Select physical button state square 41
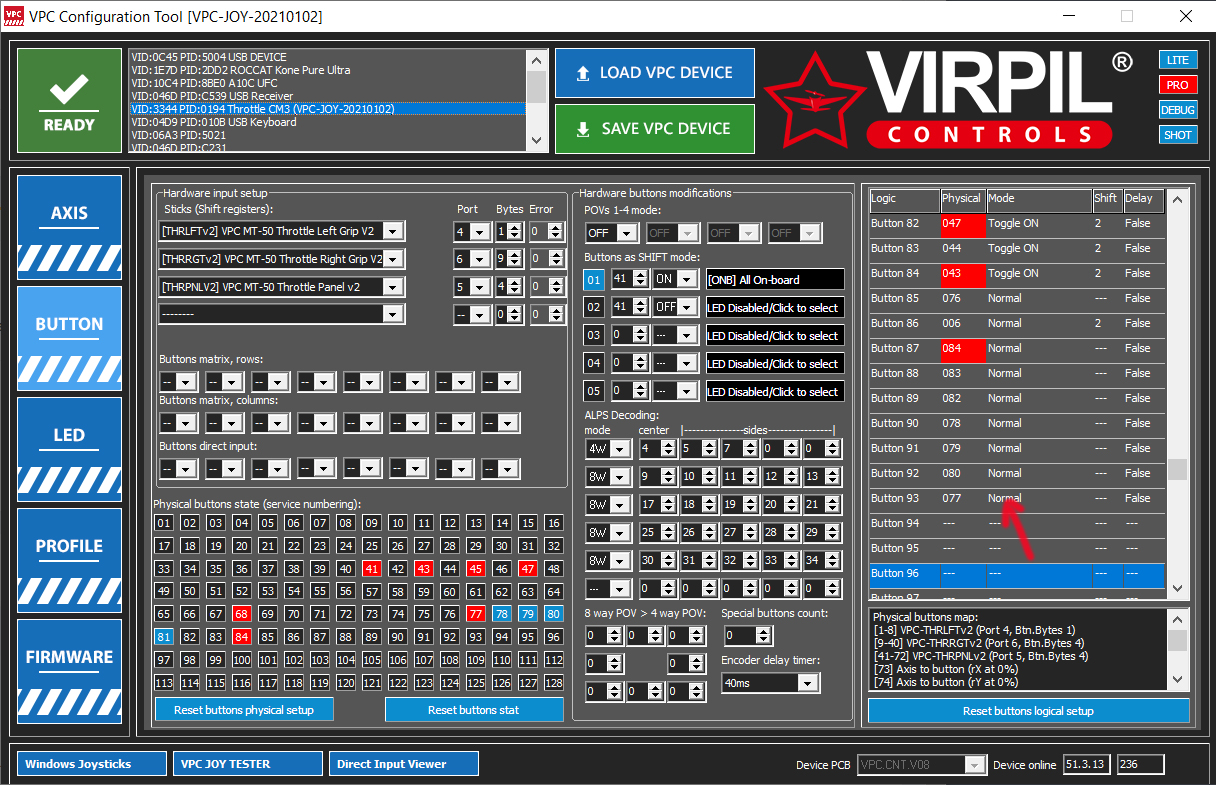This screenshot has height=785, width=1216. pos(371,569)
